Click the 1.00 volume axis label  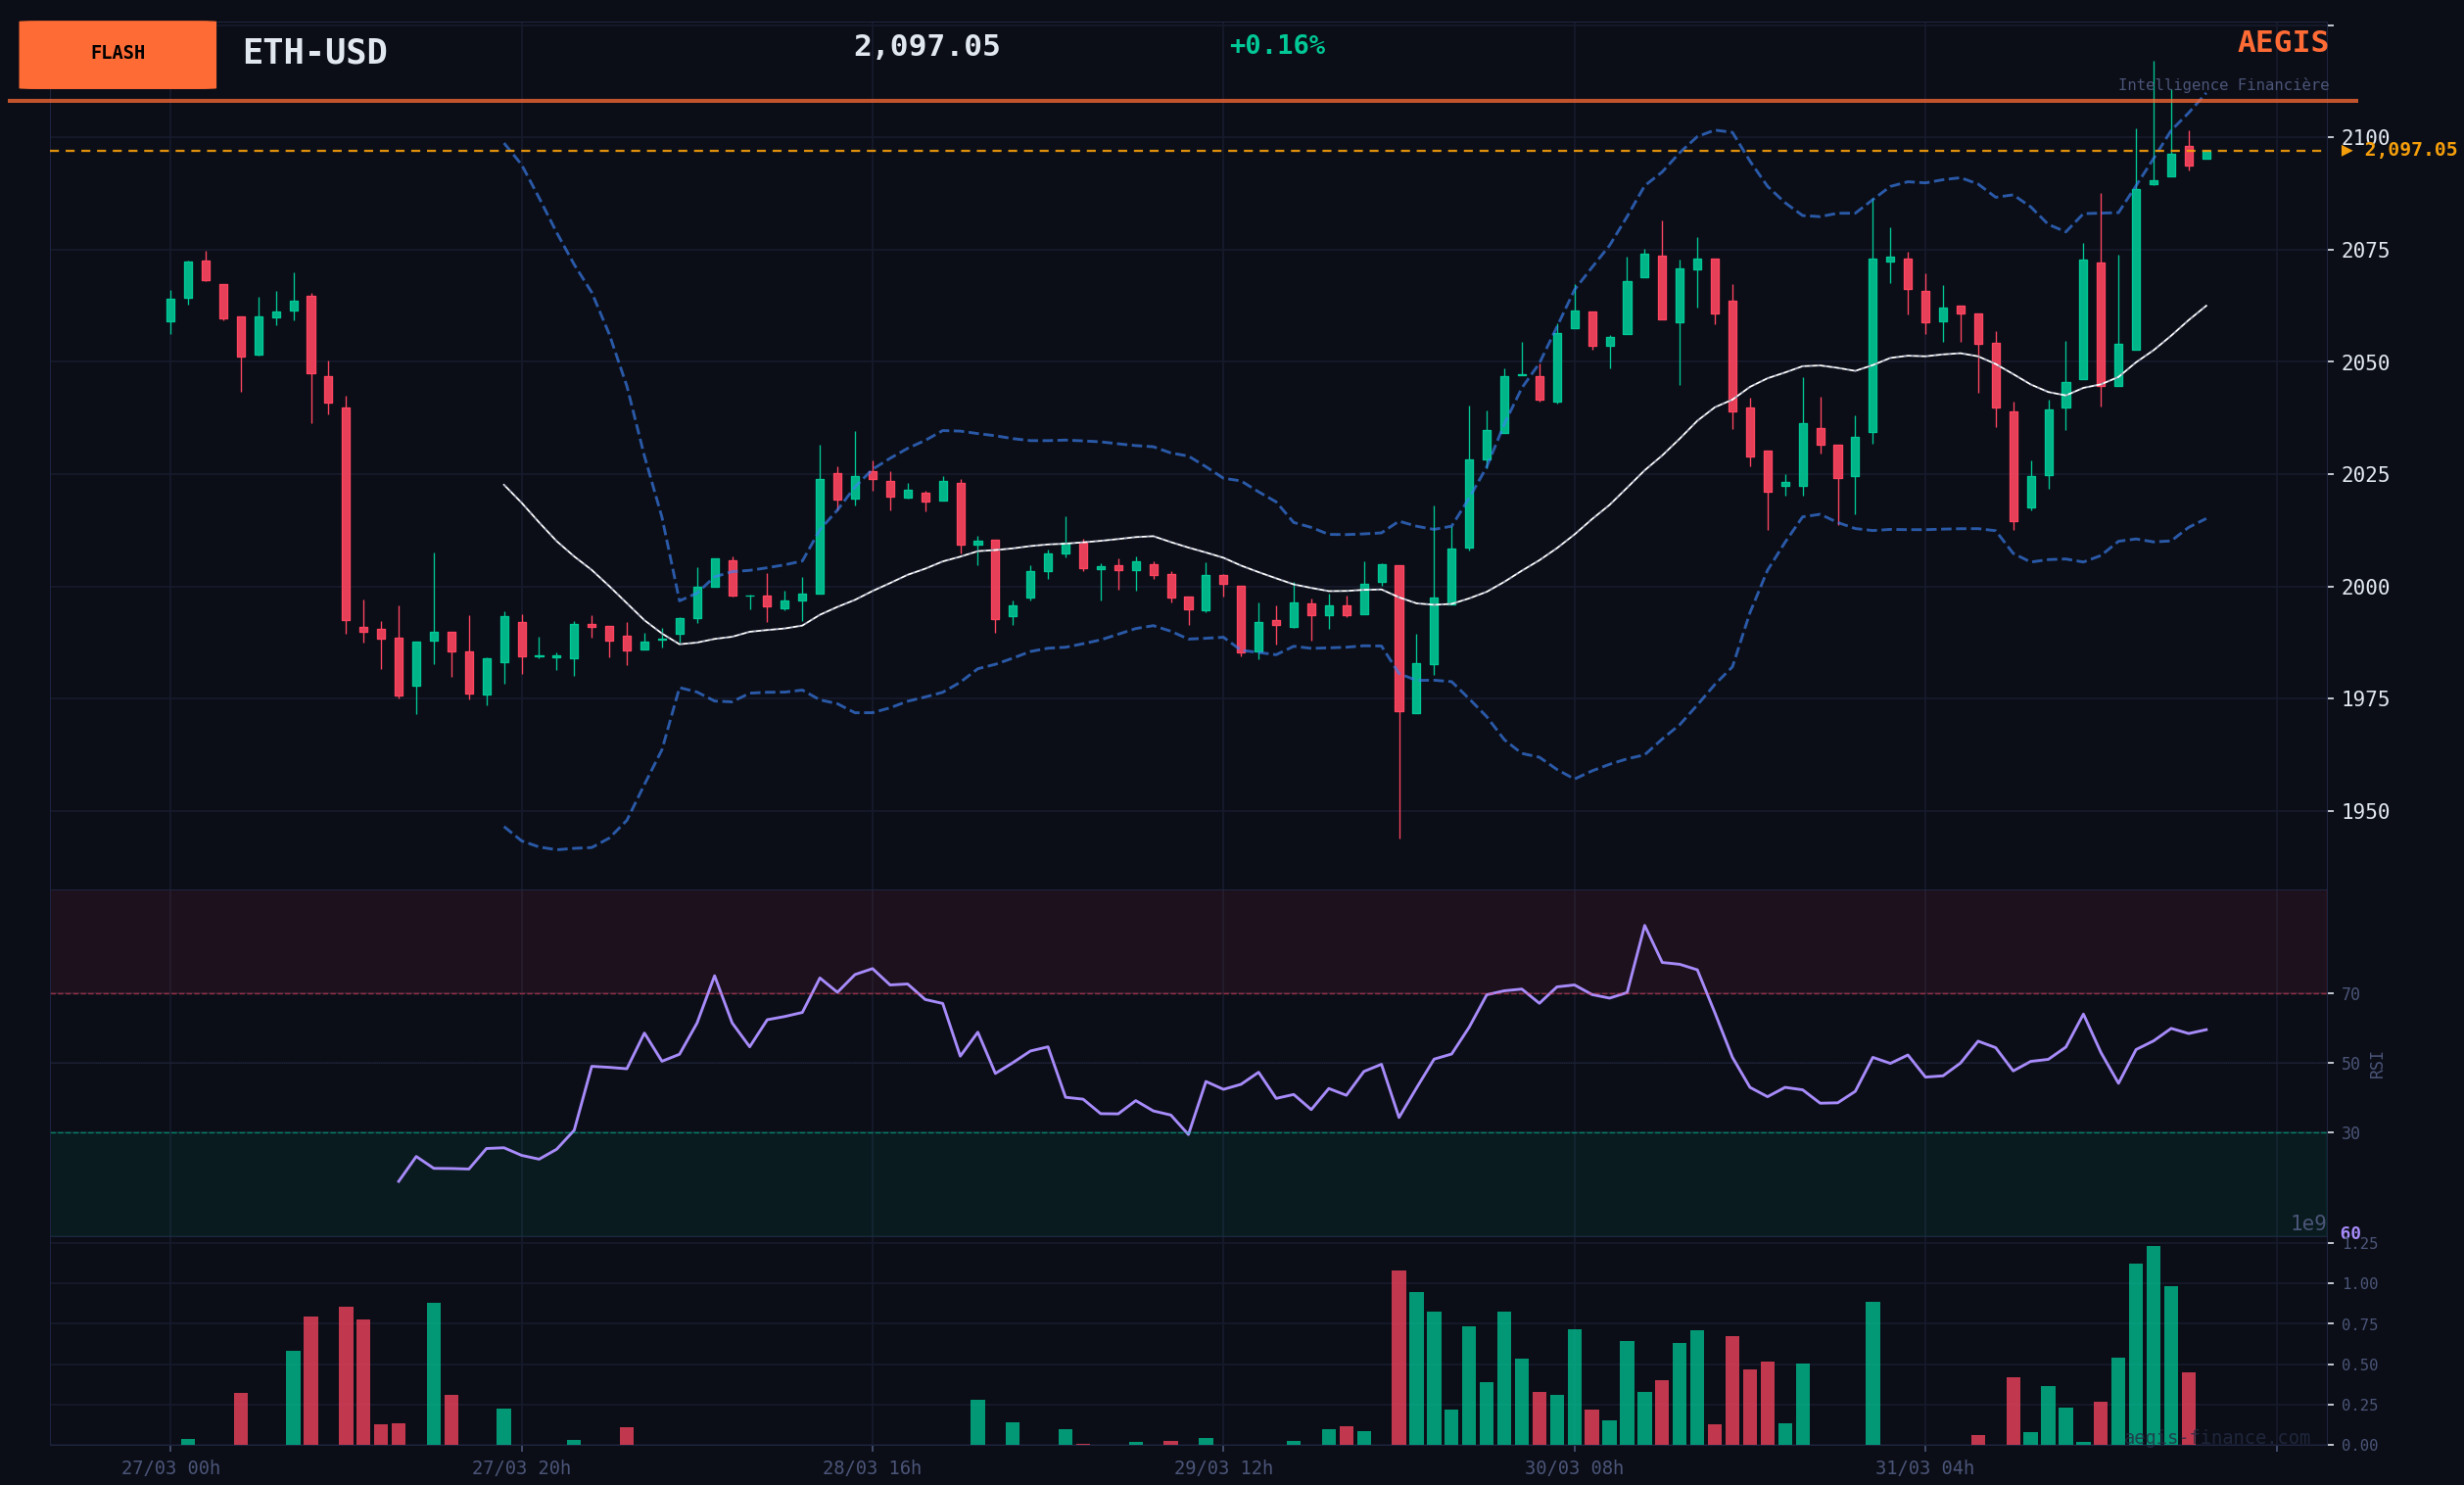click(x=2359, y=1283)
